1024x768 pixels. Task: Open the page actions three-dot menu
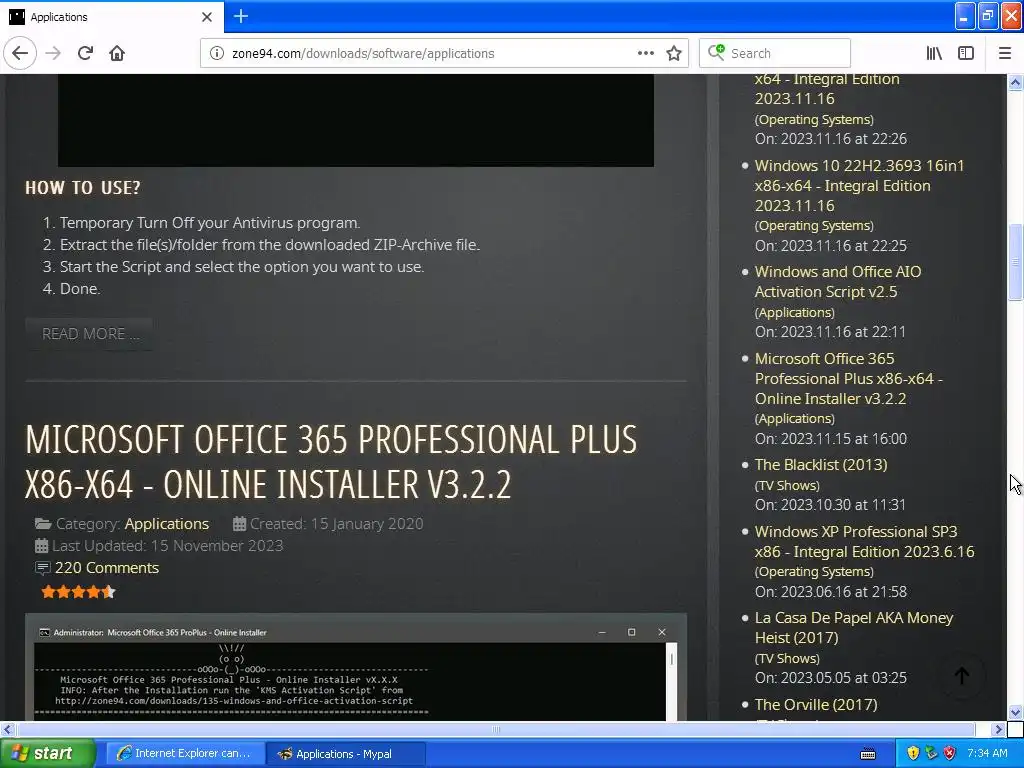click(x=645, y=53)
